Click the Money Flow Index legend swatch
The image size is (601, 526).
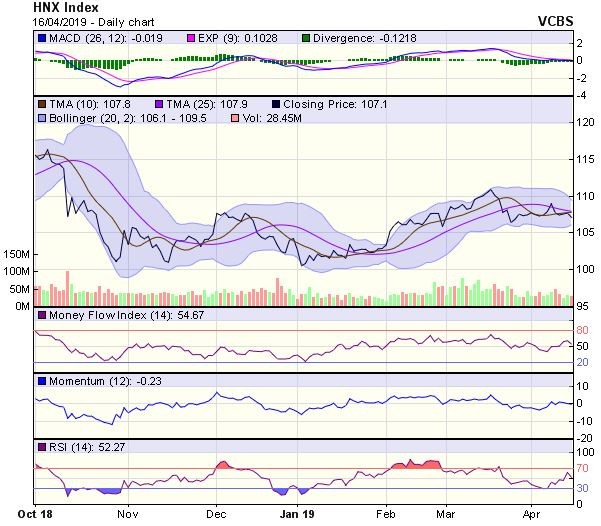pyautogui.click(x=42, y=316)
